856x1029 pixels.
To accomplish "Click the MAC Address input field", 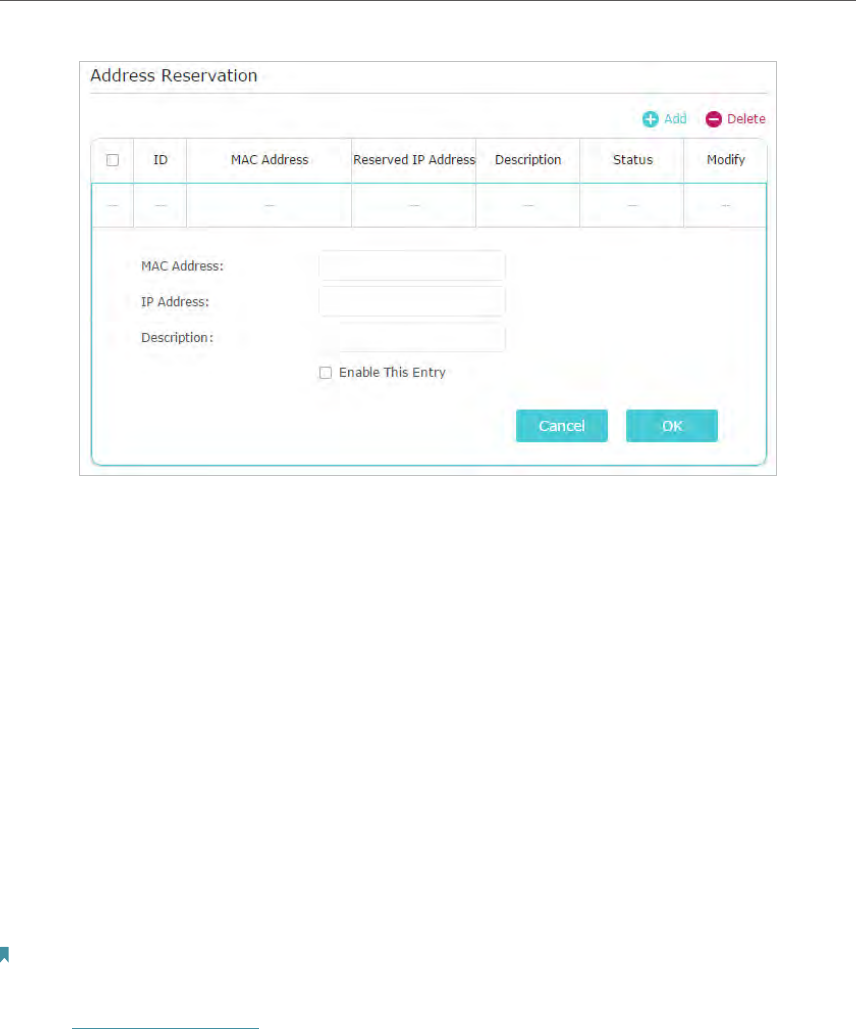I will (x=412, y=266).
